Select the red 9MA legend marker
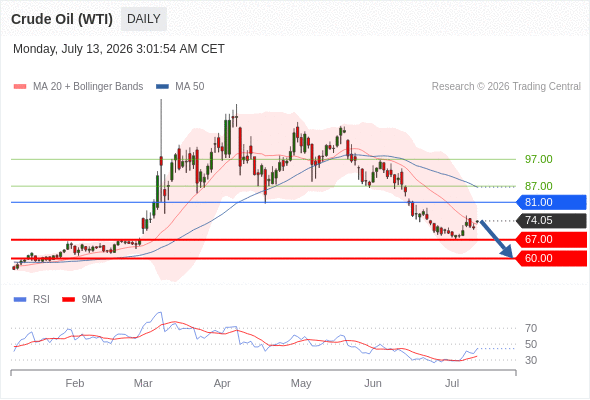This screenshot has height=400, width=590. pyautogui.click(x=68, y=300)
